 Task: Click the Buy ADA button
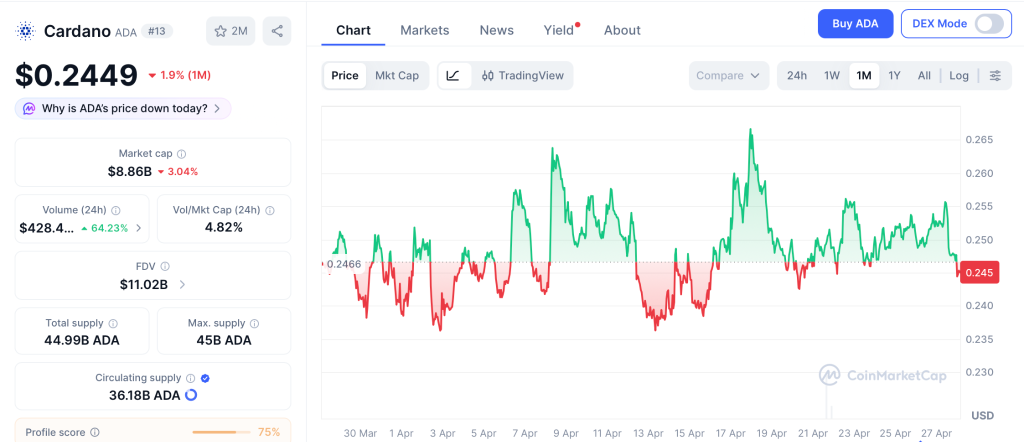pos(855,23)
